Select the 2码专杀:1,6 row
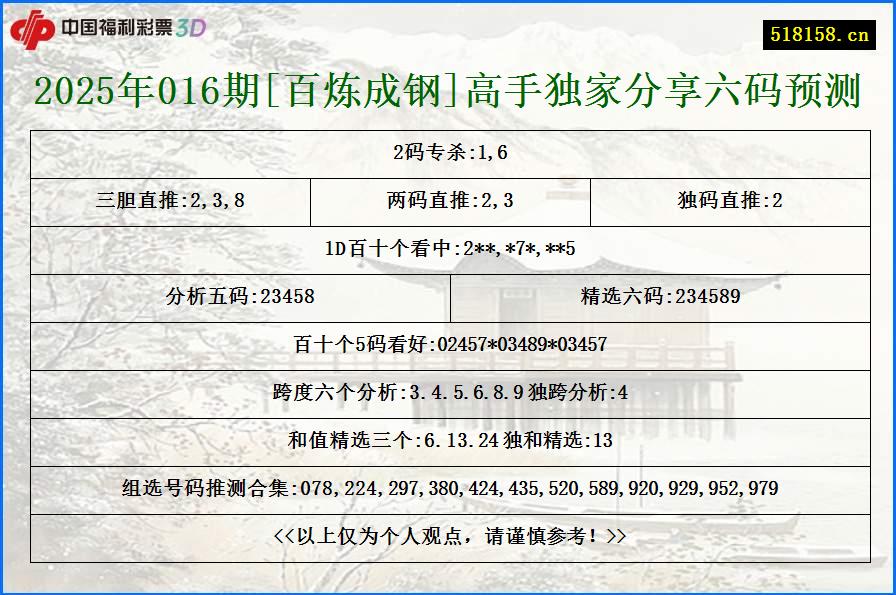The image size is (896, 595). (448, 153)
